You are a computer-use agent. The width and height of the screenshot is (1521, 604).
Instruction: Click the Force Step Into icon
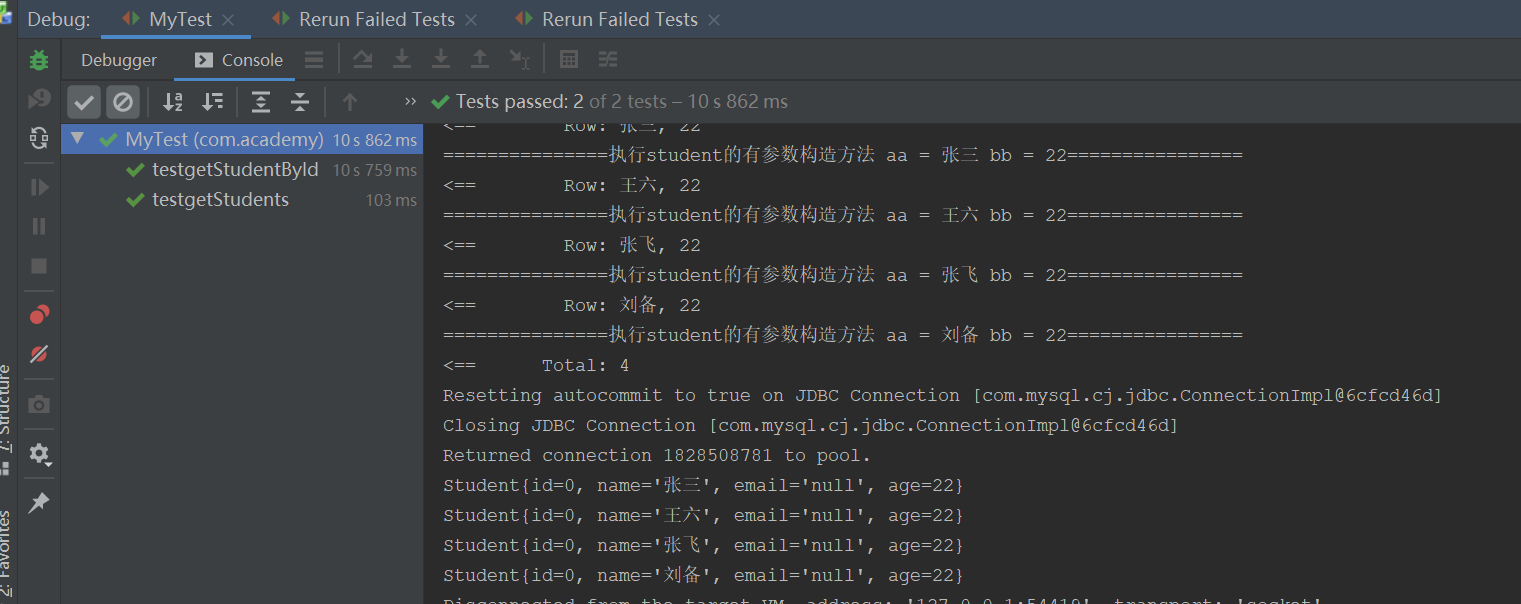click(441, 60)
